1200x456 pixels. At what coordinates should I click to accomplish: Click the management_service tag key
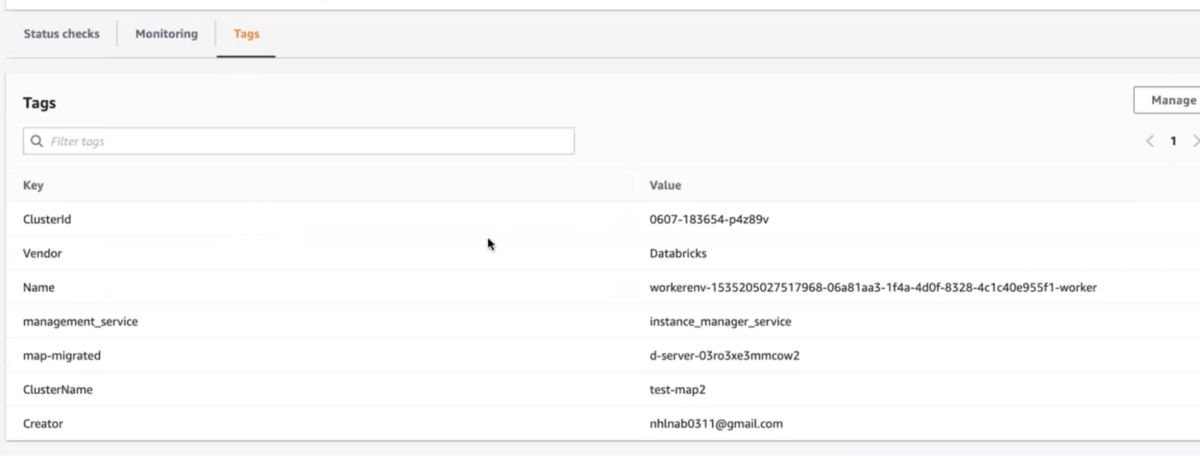80,322
